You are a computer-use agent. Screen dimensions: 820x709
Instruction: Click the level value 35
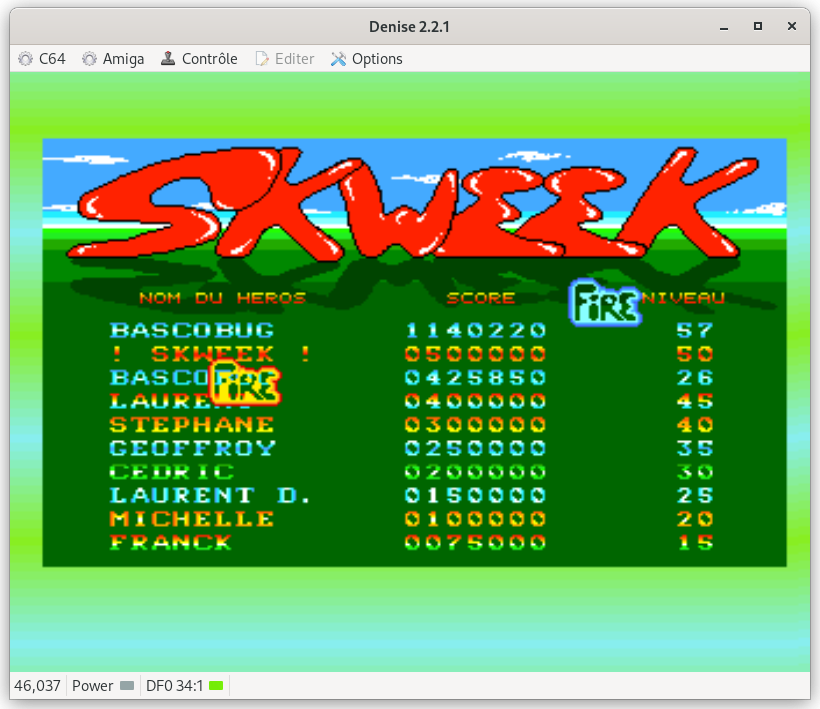tap(695, 448)
